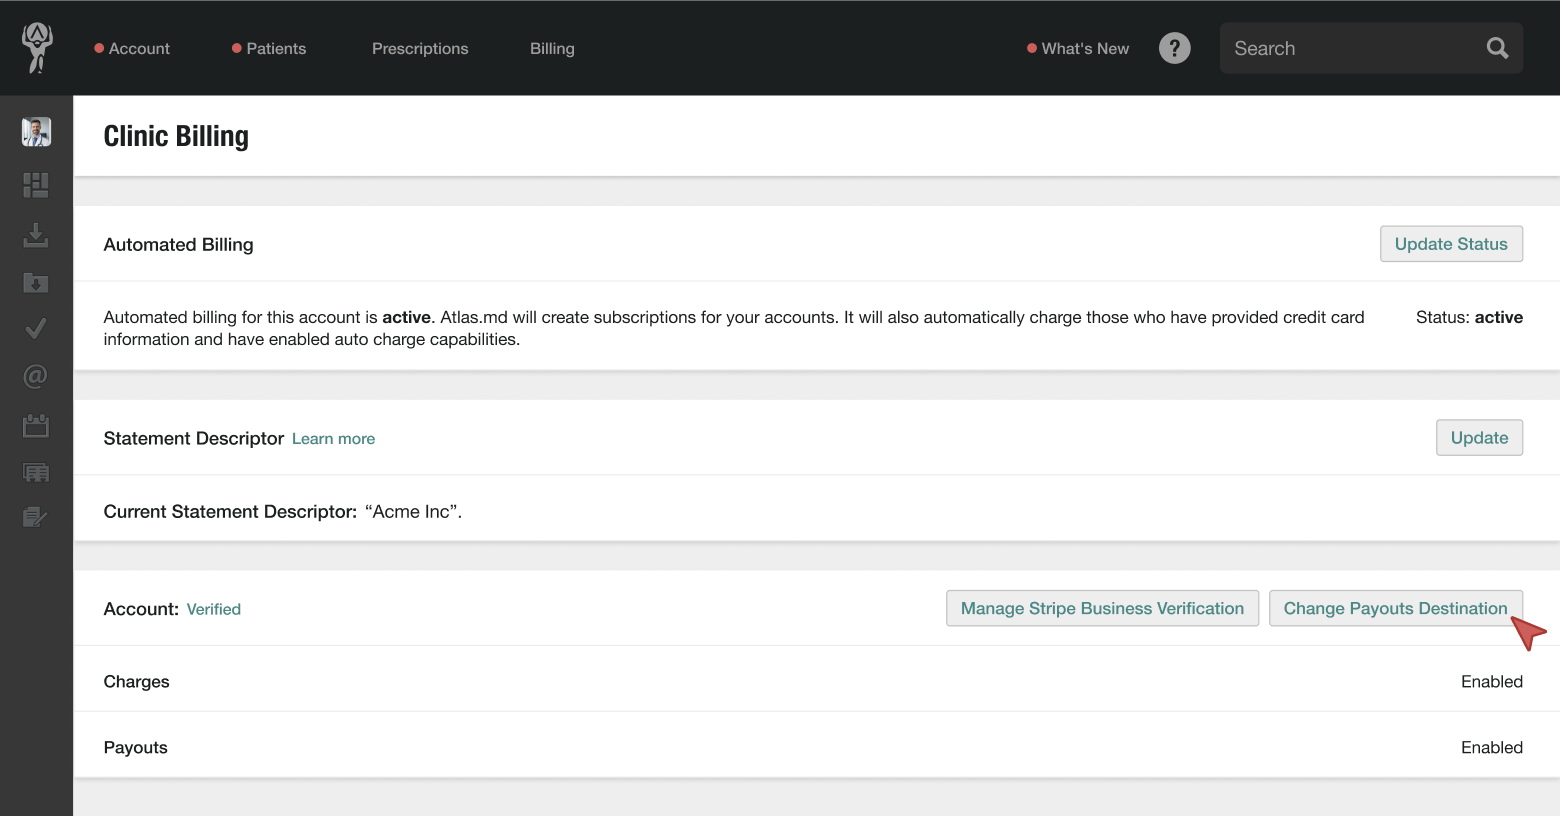Screen dimensions: 1560x816
Task: Click the folder download sidebar icon
Action: point(36,283)
